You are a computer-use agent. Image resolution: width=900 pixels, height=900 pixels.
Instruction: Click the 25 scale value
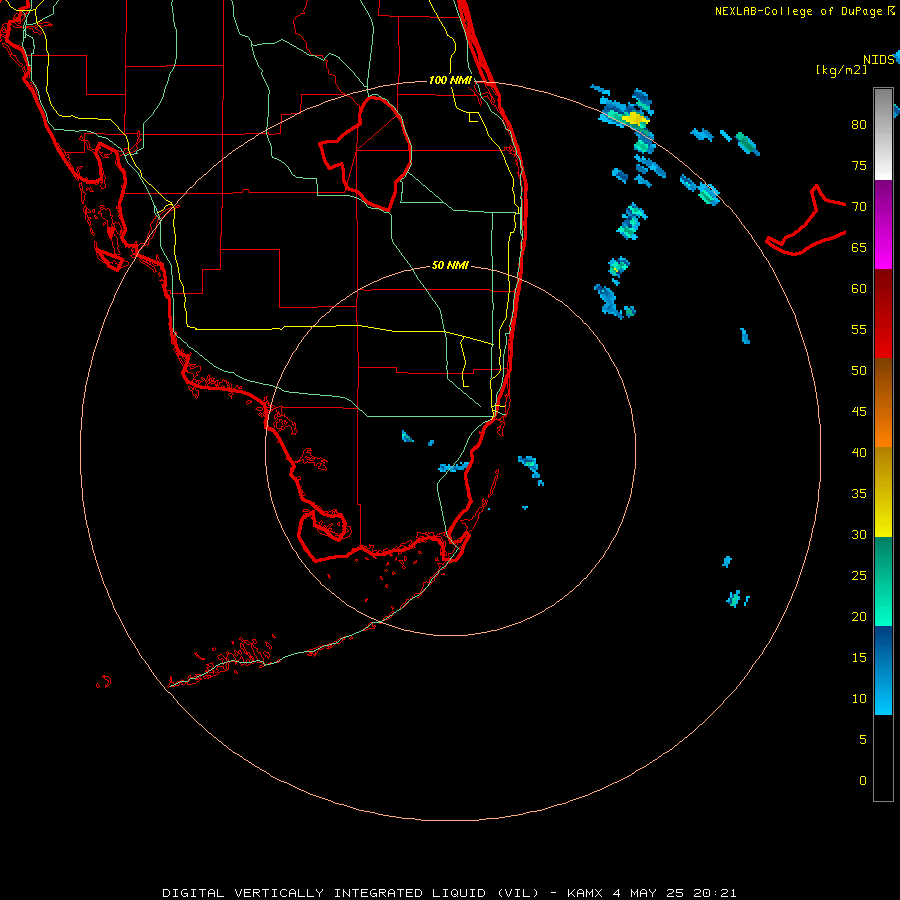[859, 575]
